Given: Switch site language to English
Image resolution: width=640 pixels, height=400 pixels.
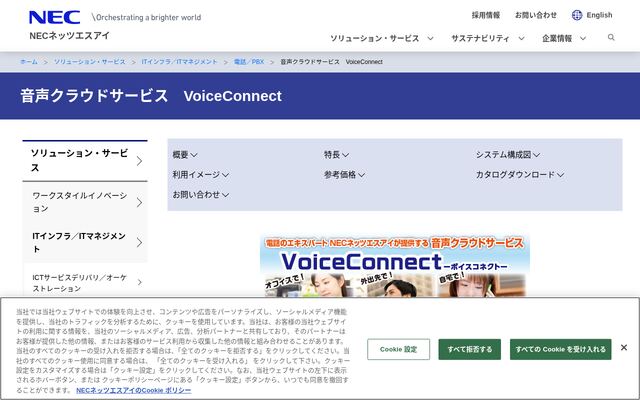Looking at the screenshot, I should (x=599, y=15).
